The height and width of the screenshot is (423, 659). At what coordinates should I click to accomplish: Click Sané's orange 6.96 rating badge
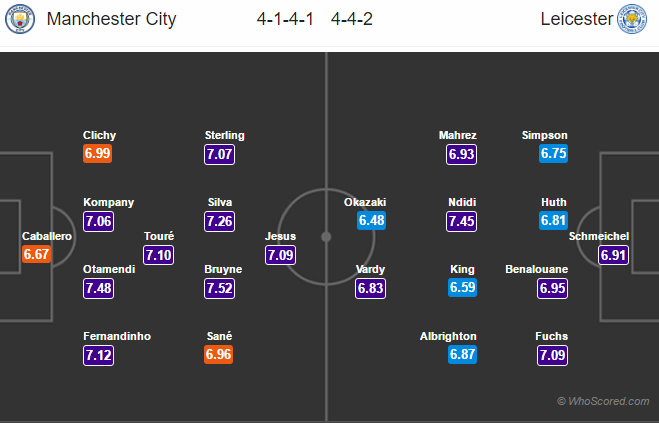coord(220,354)
